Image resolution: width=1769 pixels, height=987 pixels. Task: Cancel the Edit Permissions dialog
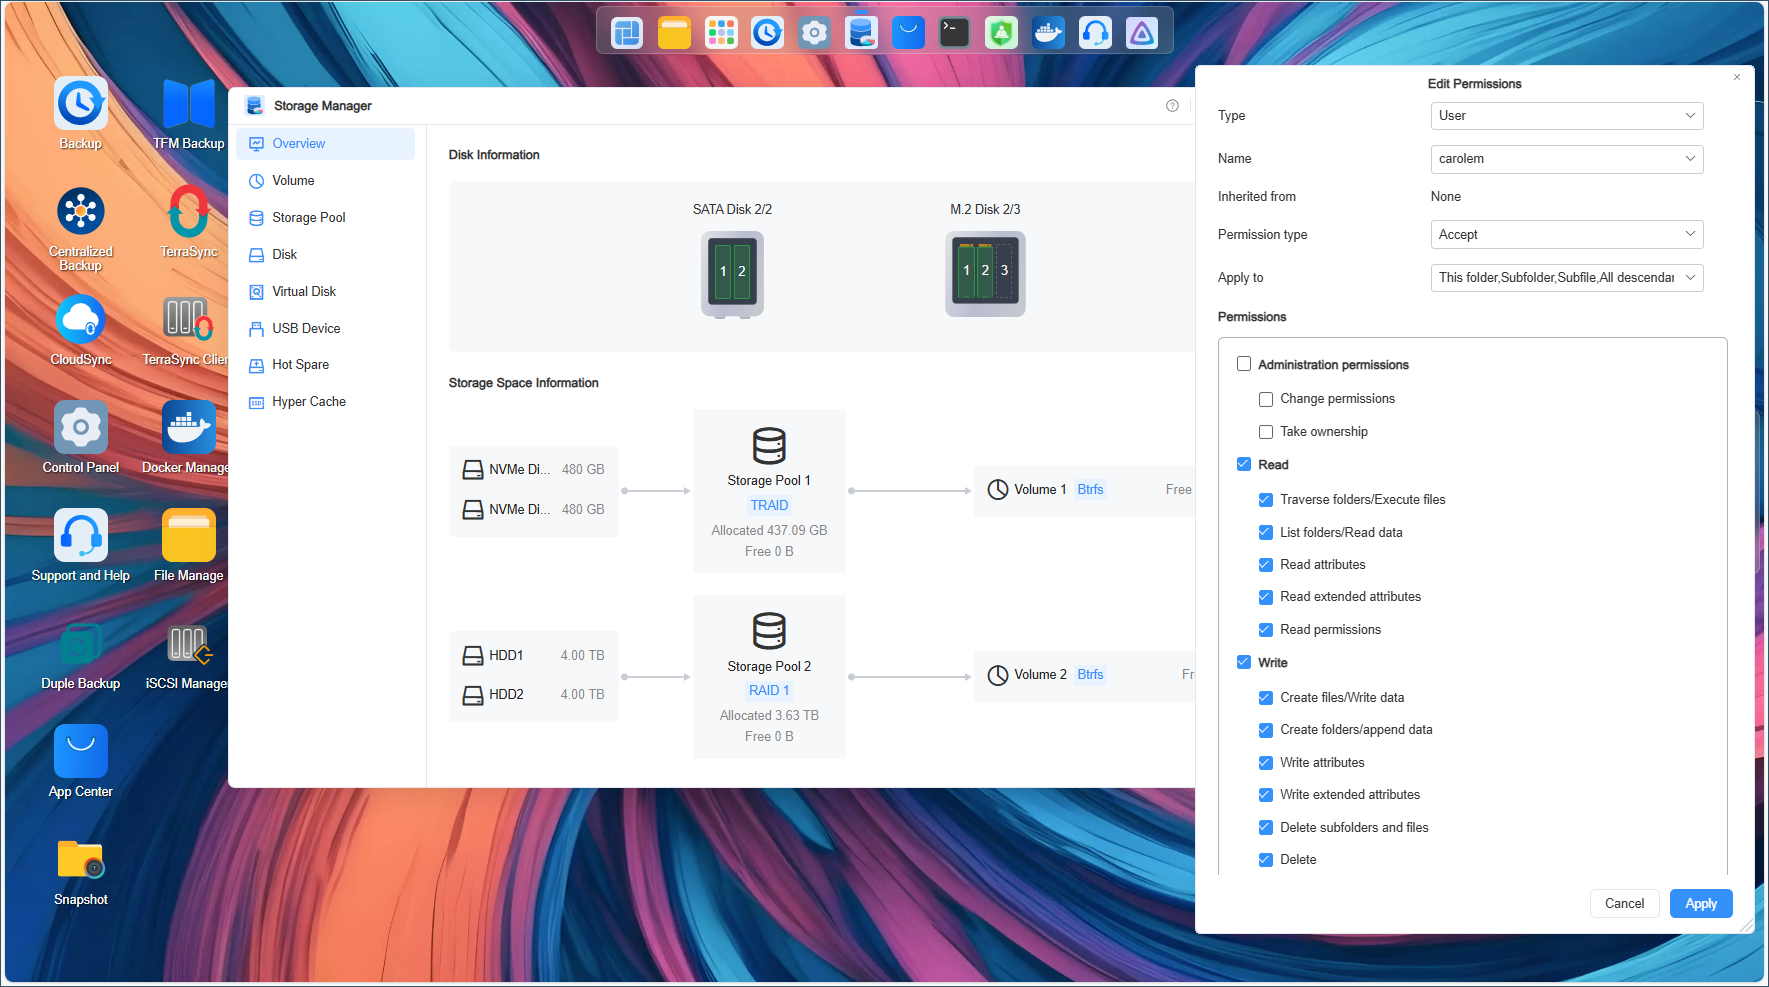pyautogui.click(x=1624, y=903)
